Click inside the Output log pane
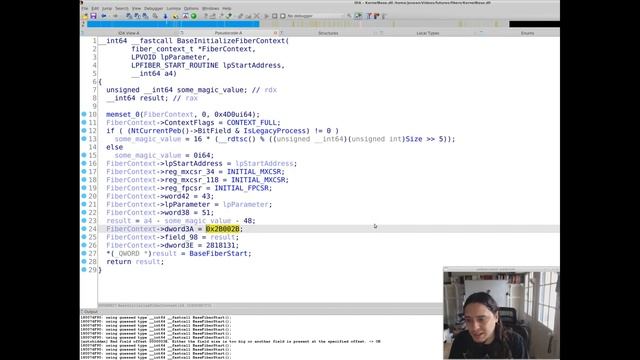640x360 pixels. click(x=261, y=337)
